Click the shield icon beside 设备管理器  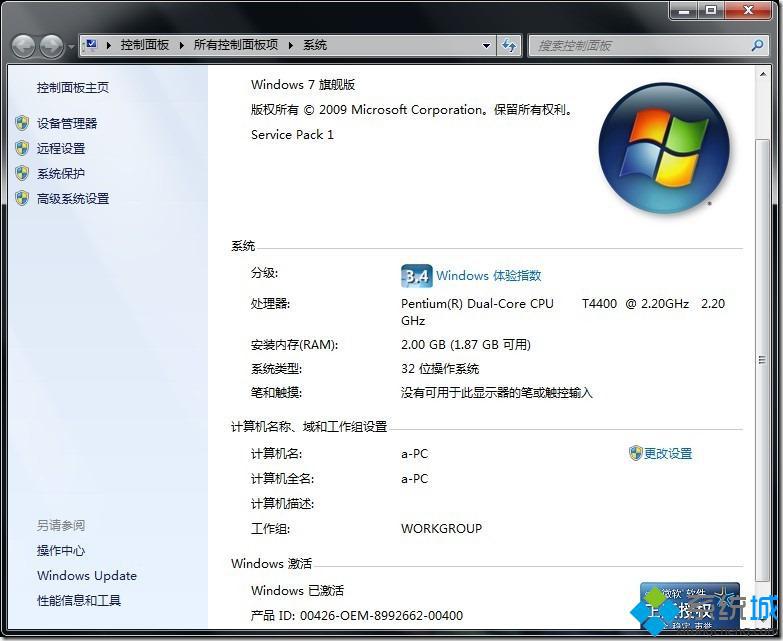[x=22, y=123]
